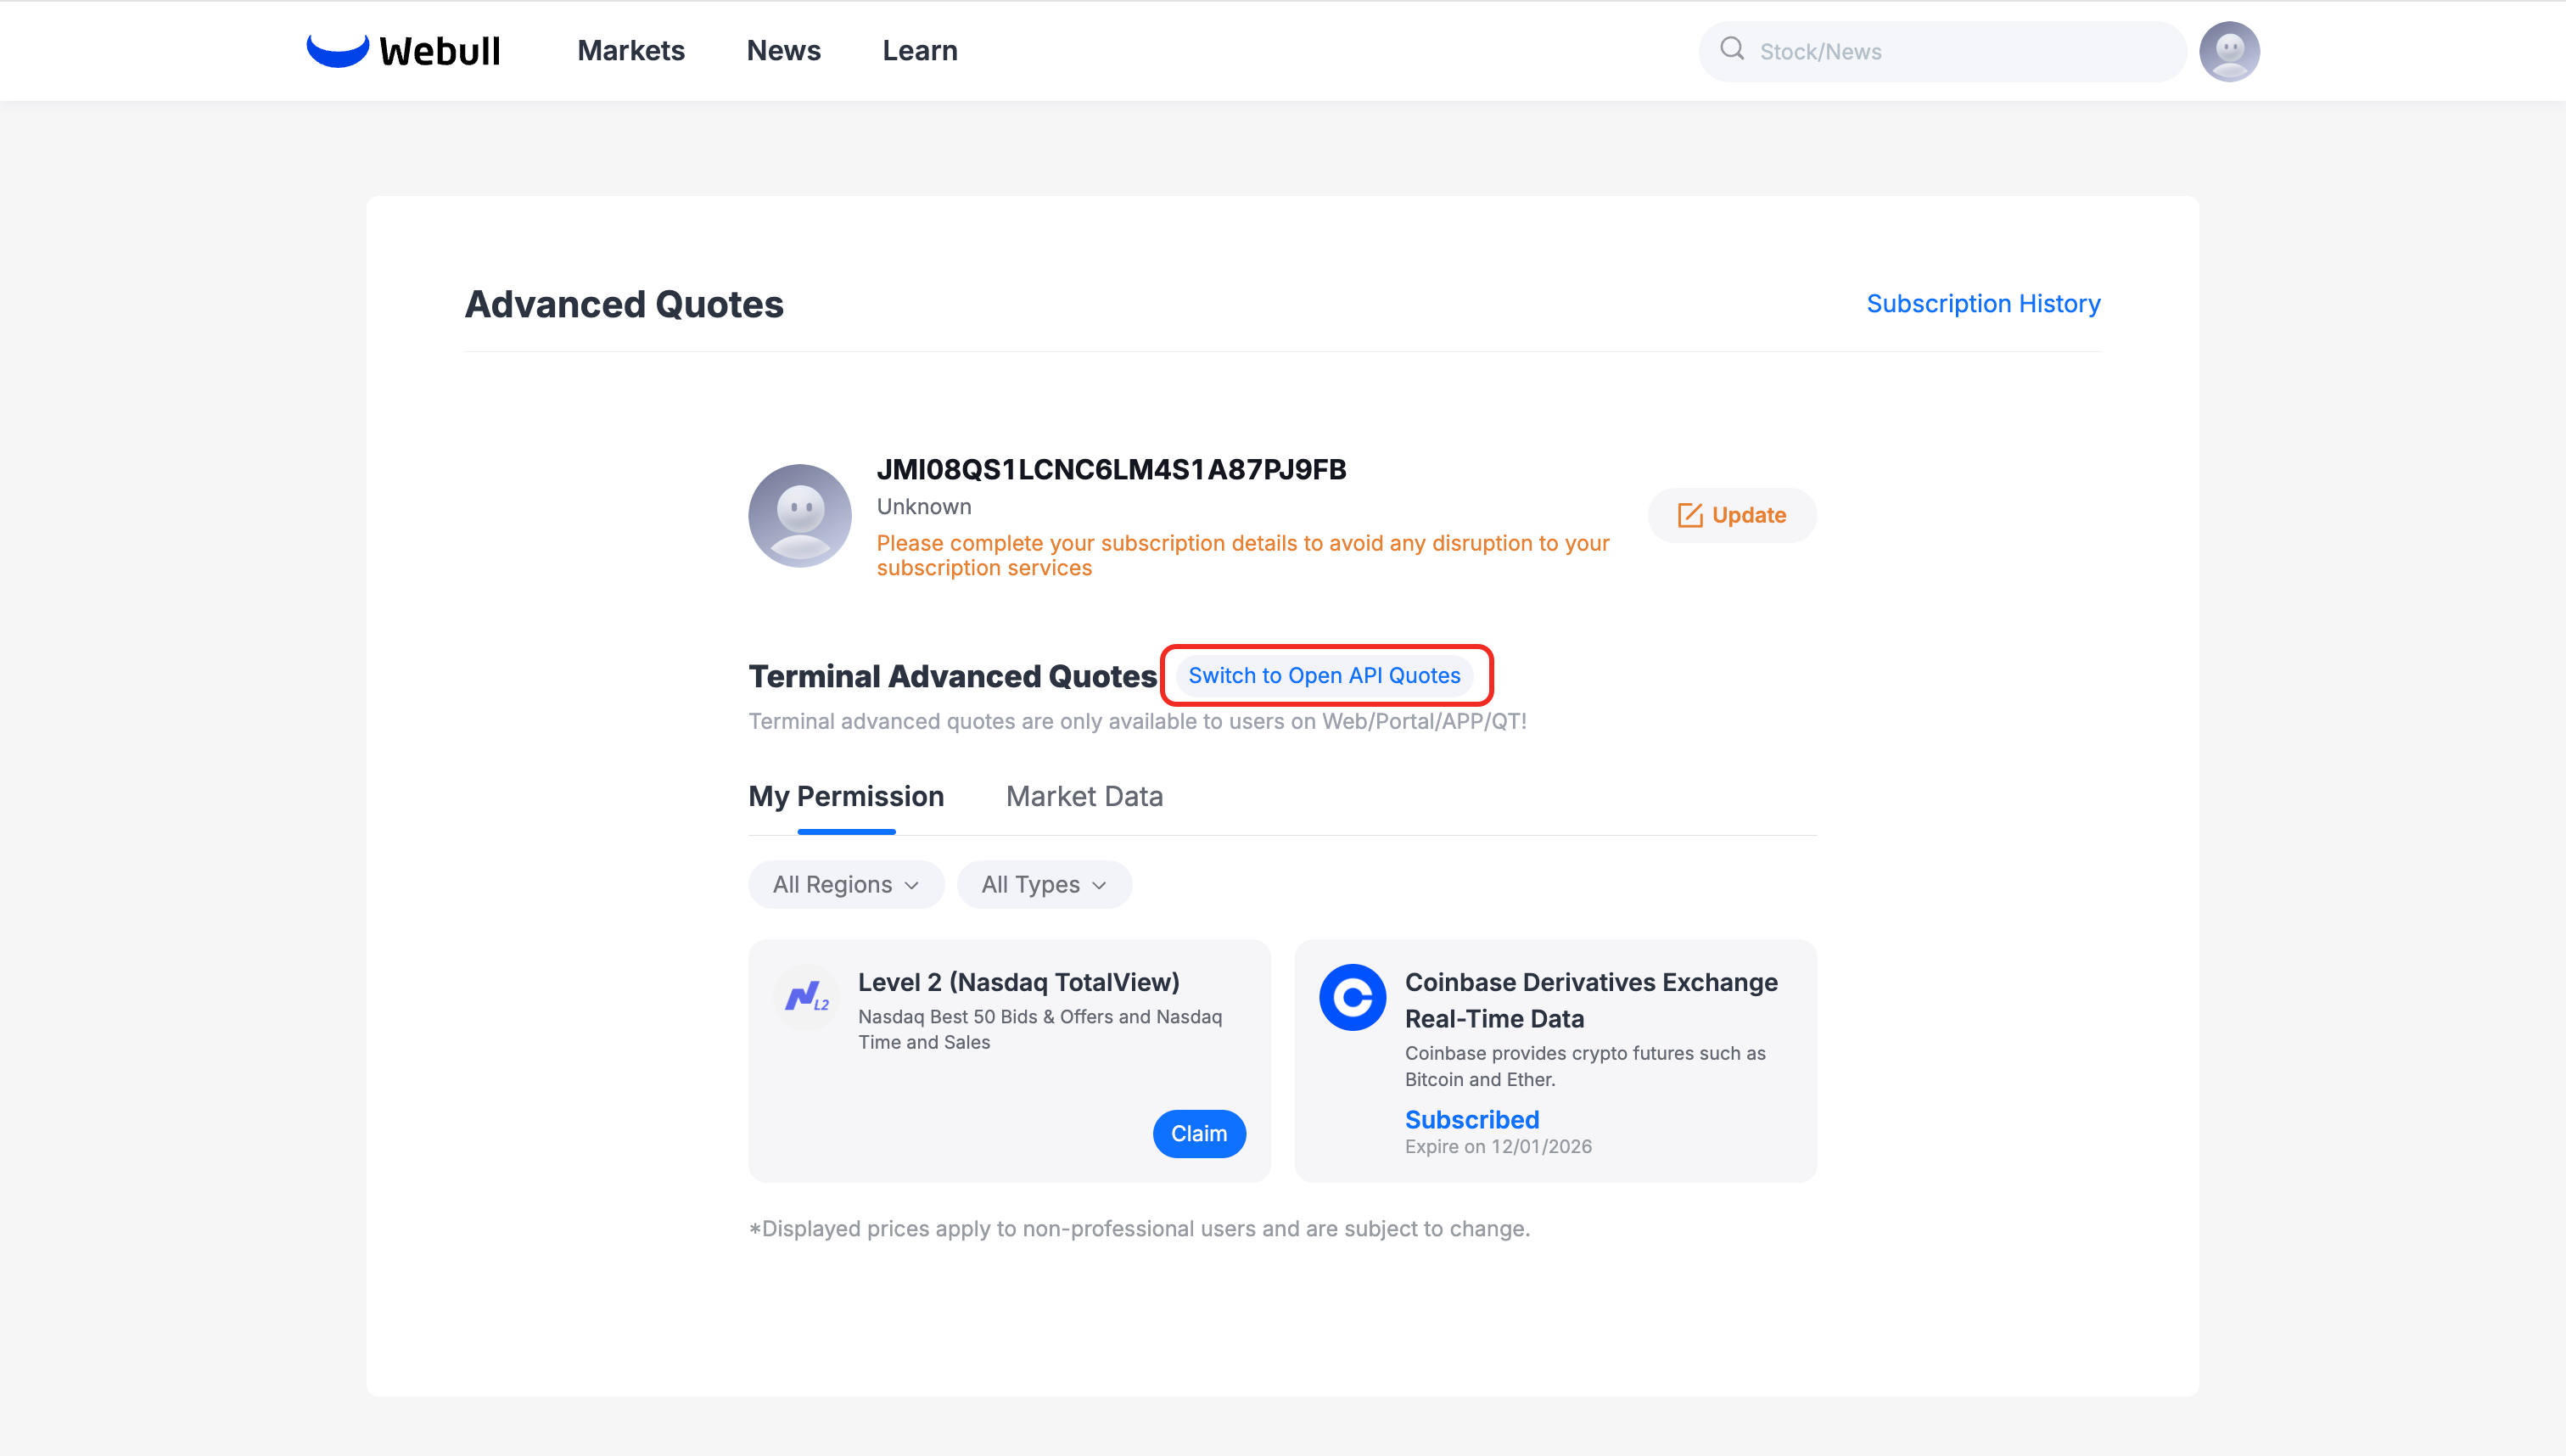Click the large profile avatar image
The height and width of the screenshot is (1456, 2566).
pyautogui.click(x=800, y=515)
